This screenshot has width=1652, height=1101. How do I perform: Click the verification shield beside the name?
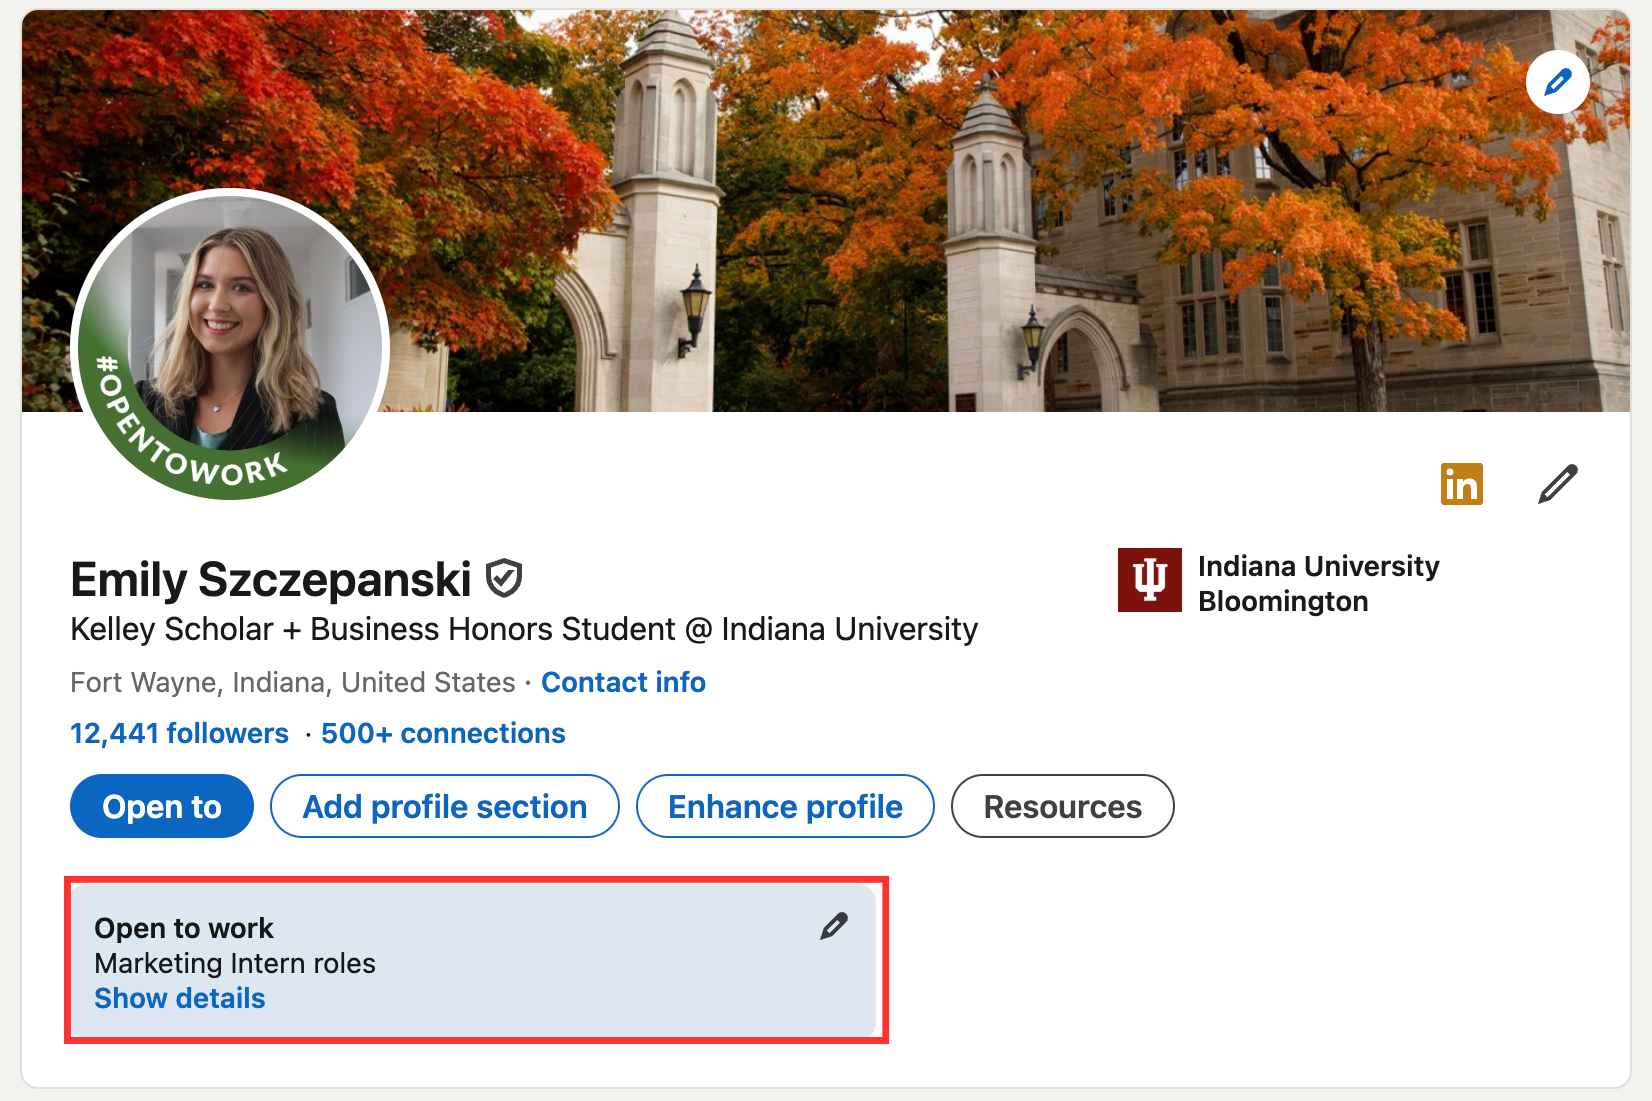coord(504,578)
